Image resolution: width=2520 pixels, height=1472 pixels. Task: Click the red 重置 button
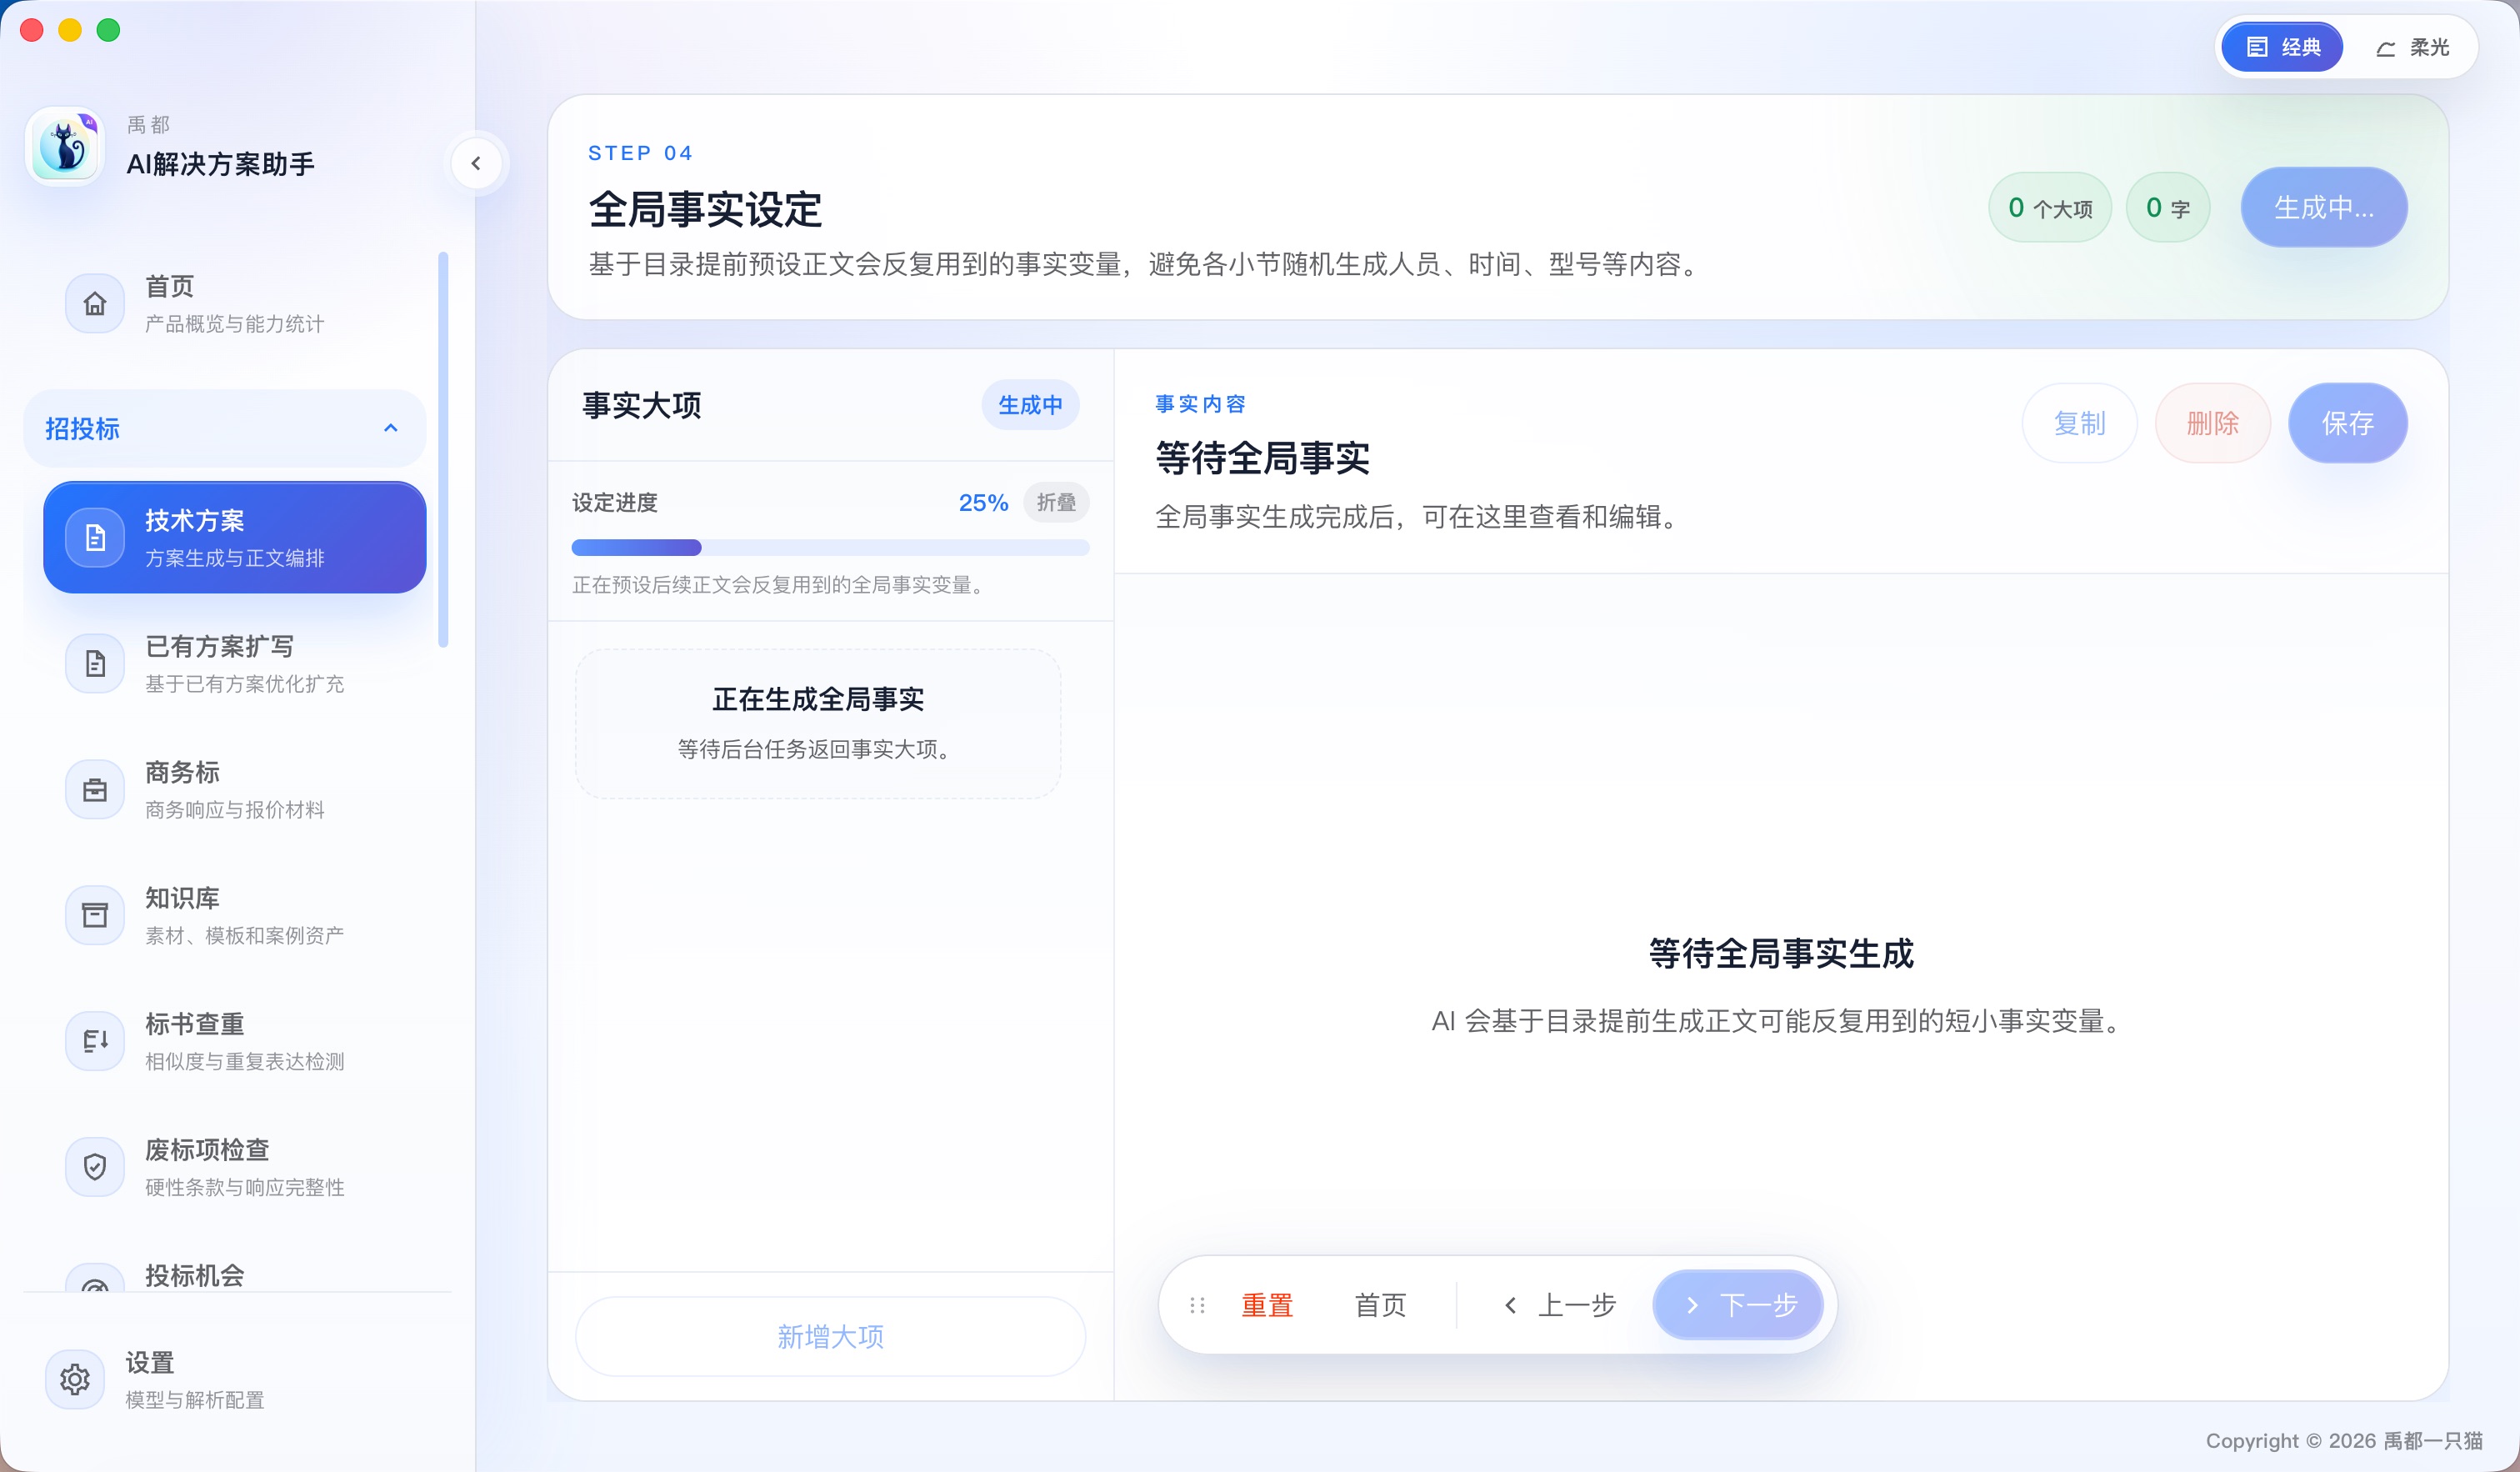[1267, 1305]
